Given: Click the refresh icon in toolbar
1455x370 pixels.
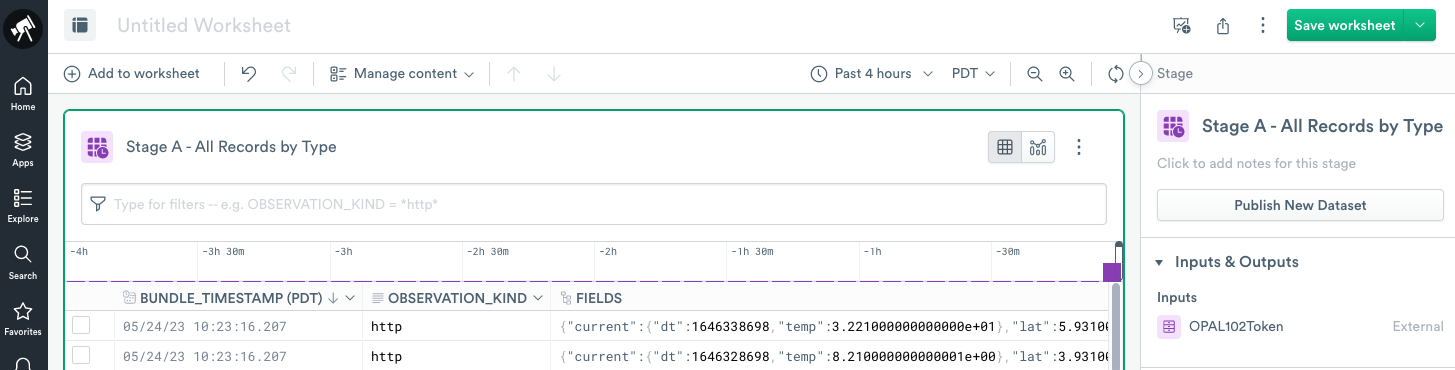Looking at the screenshot, I should [x=1116, y=74].
